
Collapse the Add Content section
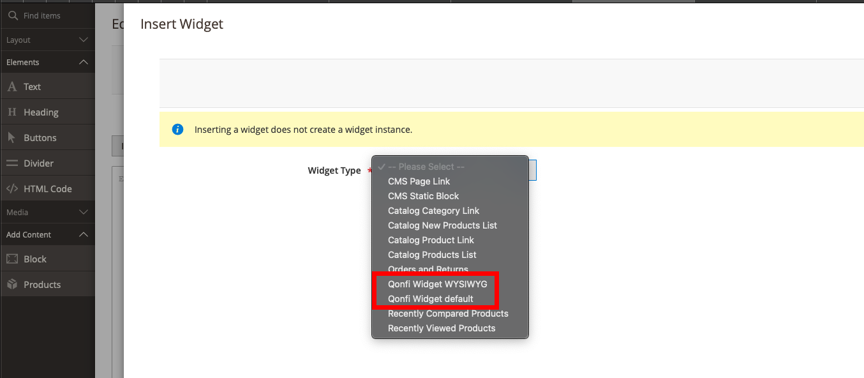click(x=47, y=235)
